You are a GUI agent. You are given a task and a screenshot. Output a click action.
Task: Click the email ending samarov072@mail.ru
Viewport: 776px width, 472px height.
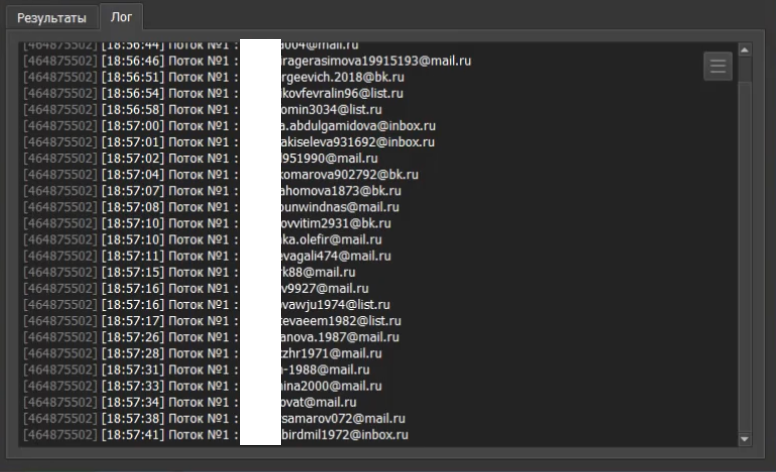(343, 419)
